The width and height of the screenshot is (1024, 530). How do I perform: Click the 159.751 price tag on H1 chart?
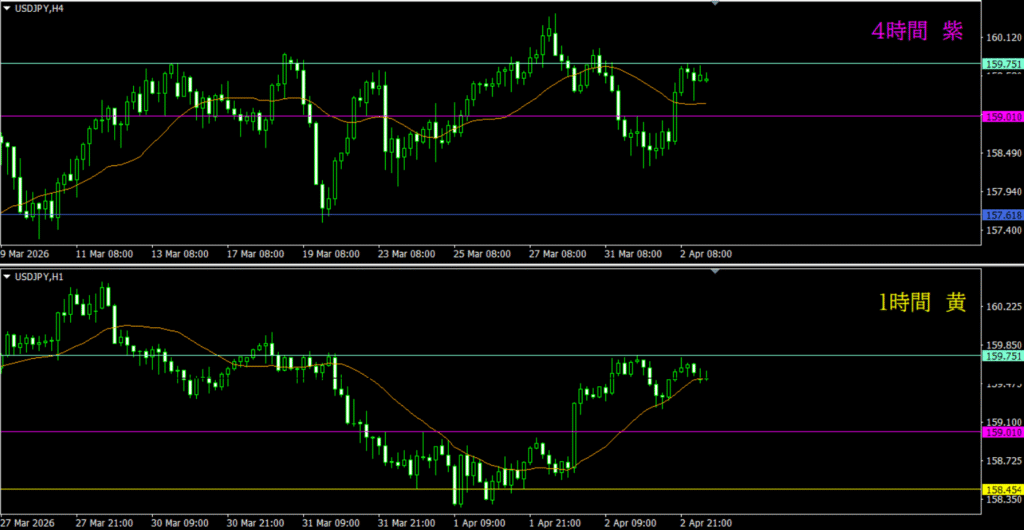1003,356
